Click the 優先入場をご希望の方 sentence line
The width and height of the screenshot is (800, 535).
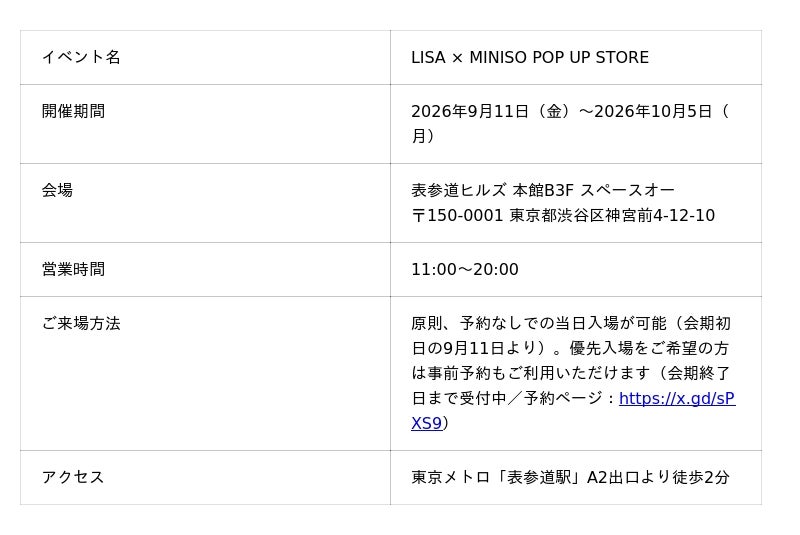pyautogui.click(x=649, y=348)
